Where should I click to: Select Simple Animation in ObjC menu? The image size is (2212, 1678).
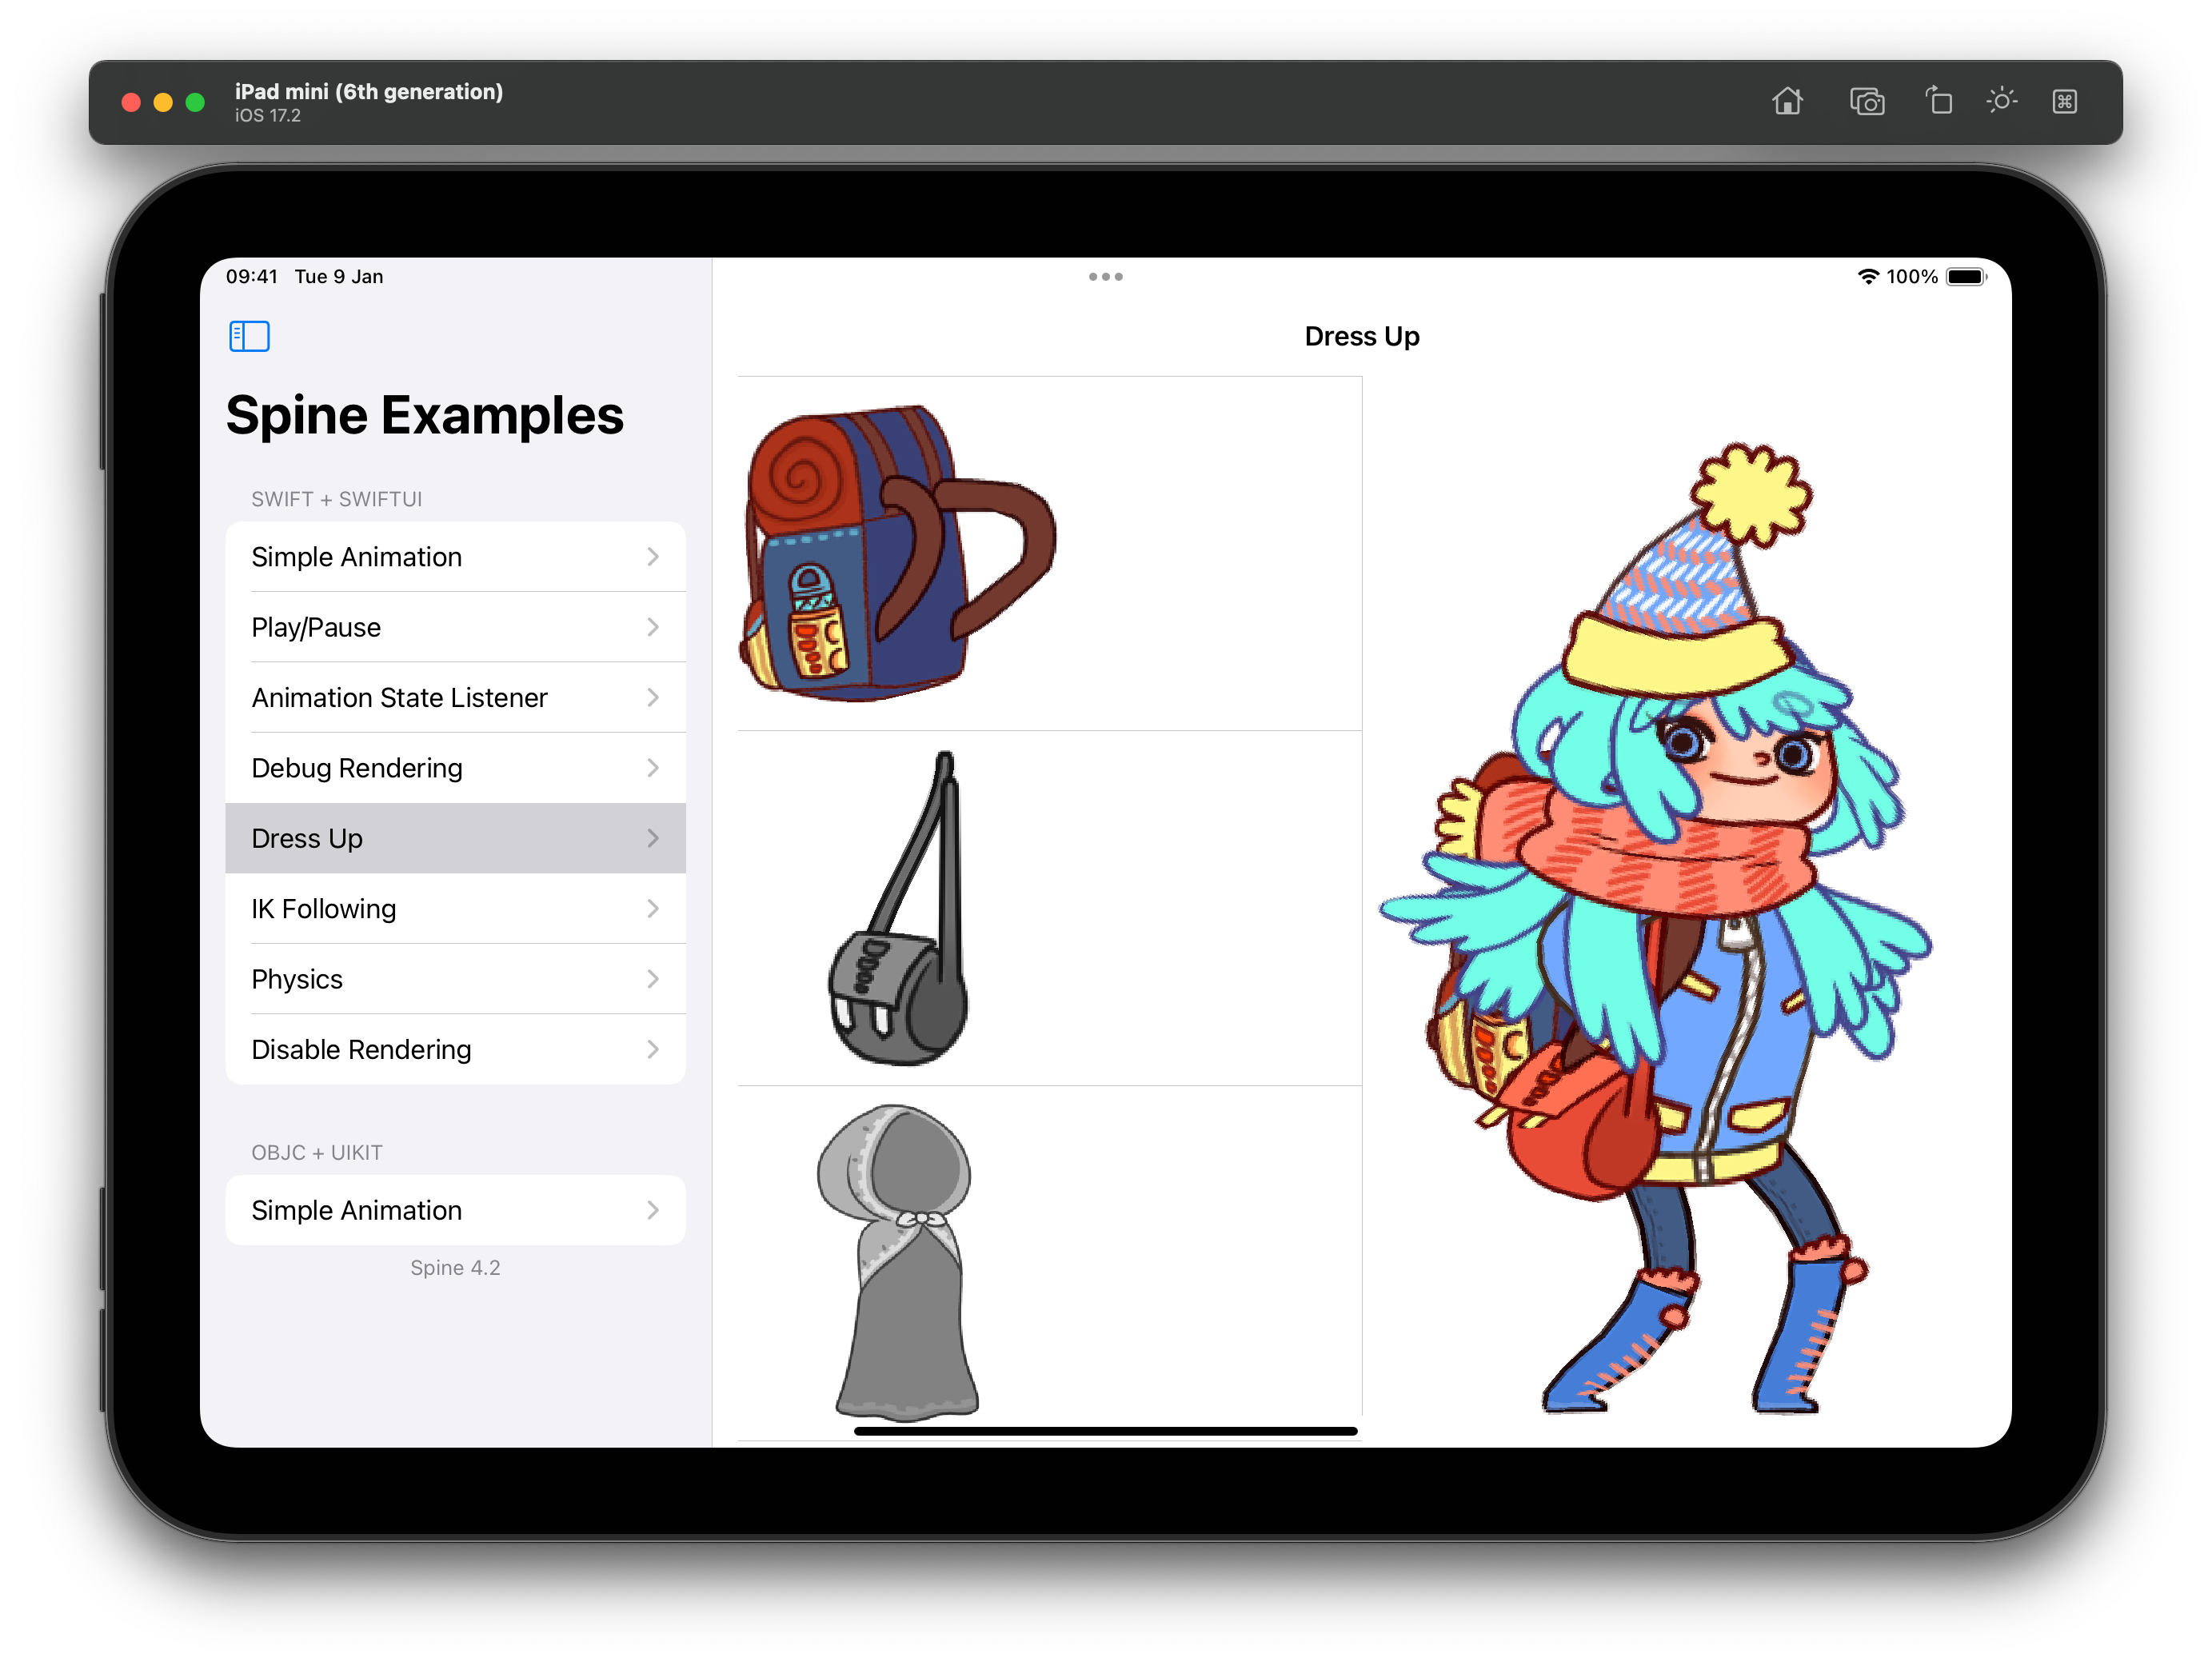(455, 1209)
